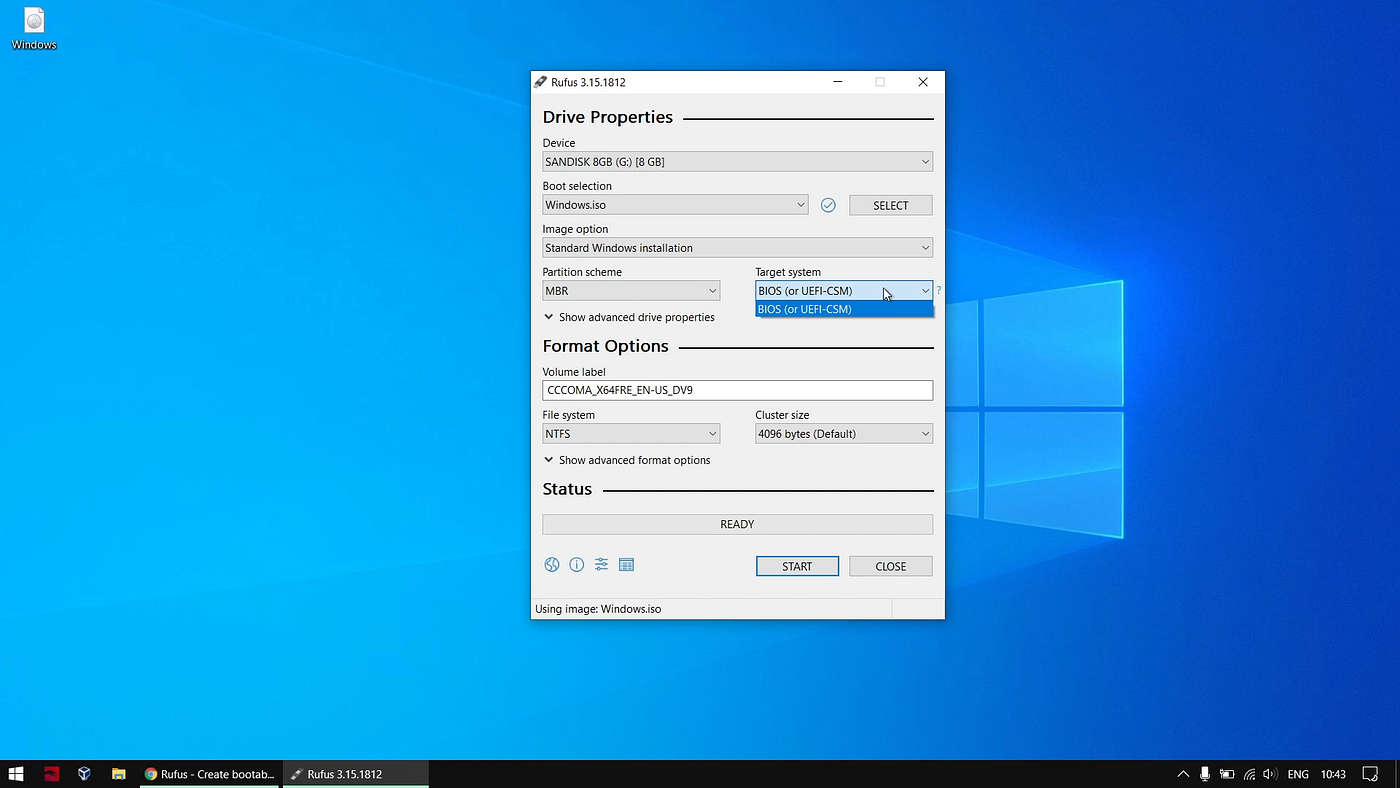
Task: Click the network icon in the system tray
Action: pyautogui.click(x=1248, y=773)
